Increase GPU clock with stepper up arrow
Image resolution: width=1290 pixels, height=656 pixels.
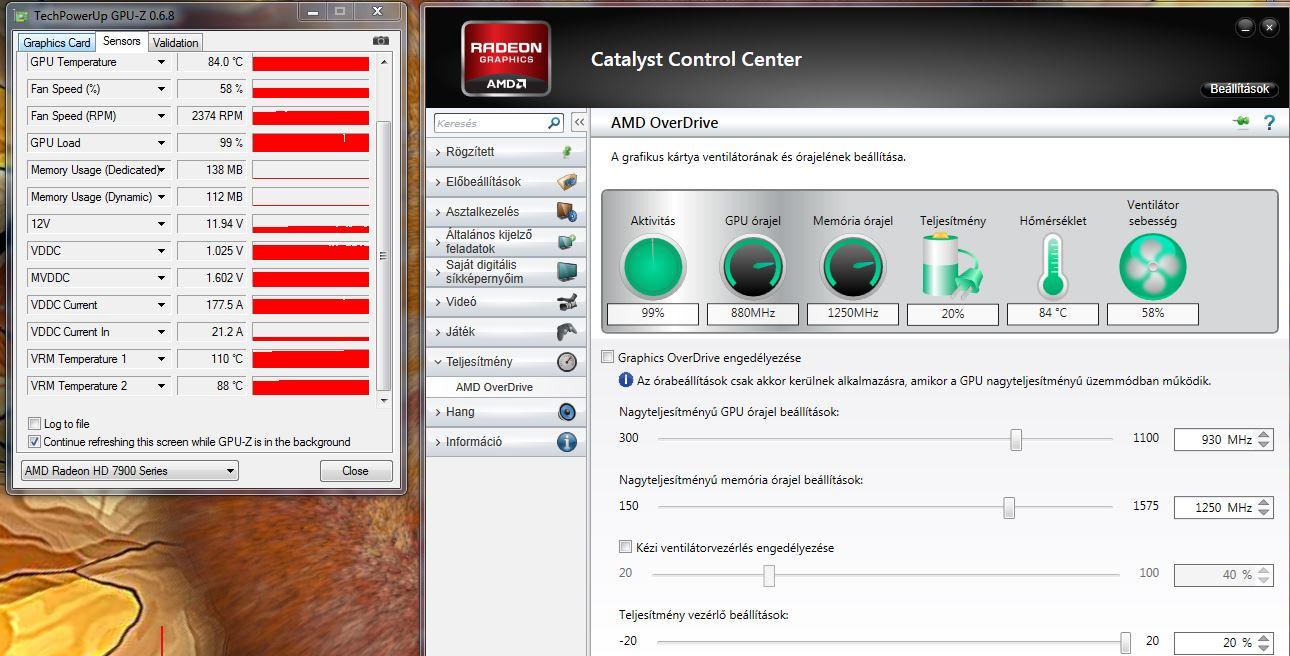click(x=1265, y=434)
